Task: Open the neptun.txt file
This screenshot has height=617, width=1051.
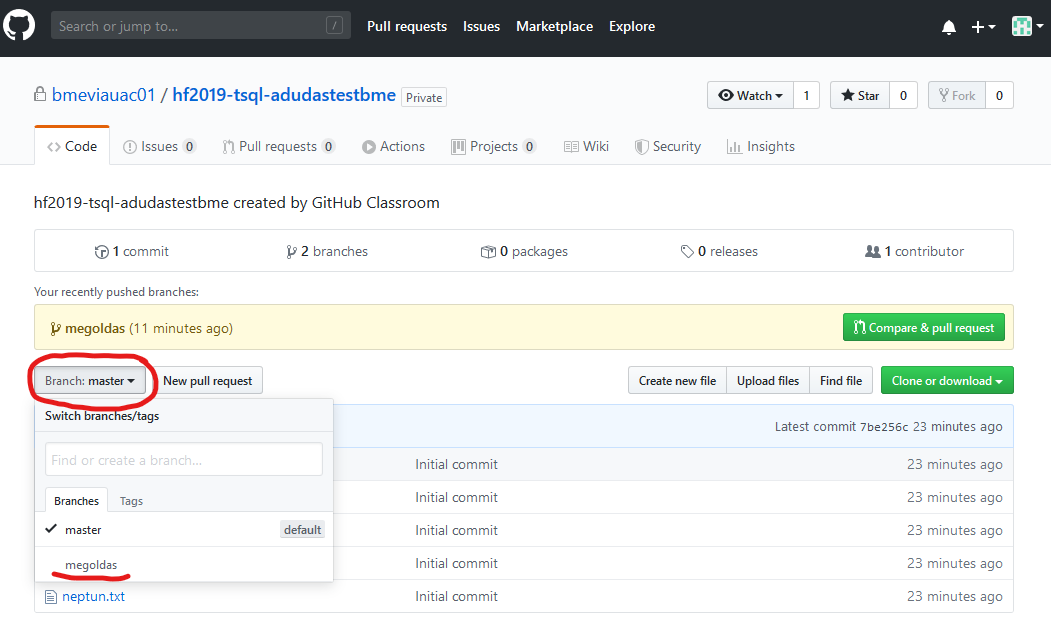Action: 93,596
